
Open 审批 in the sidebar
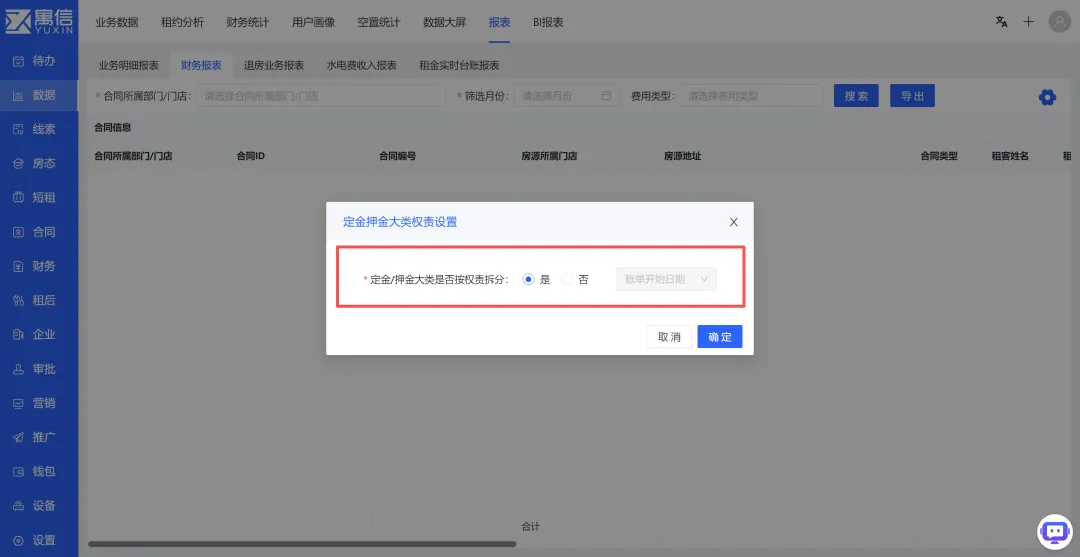39,369
